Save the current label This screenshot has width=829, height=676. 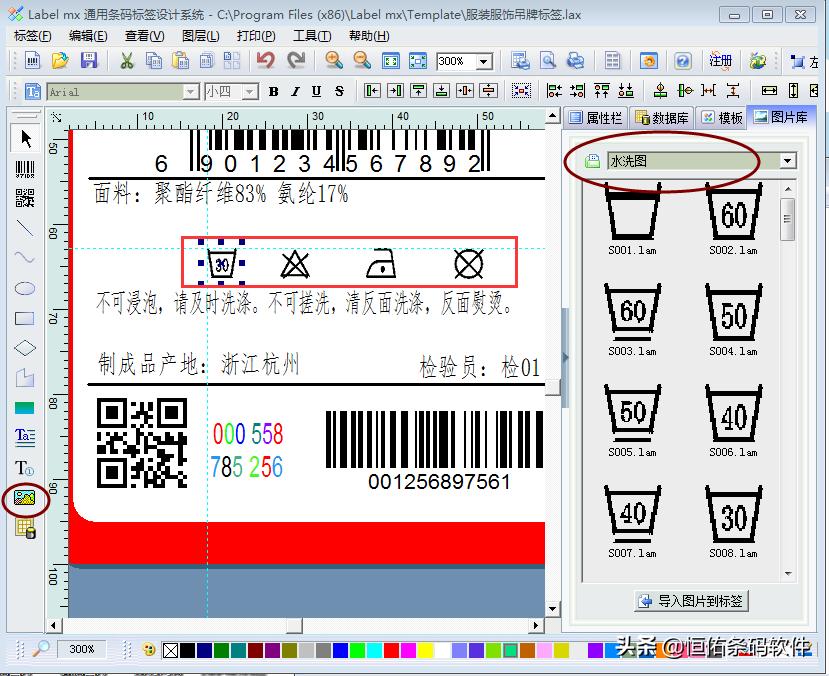point(89,61)
